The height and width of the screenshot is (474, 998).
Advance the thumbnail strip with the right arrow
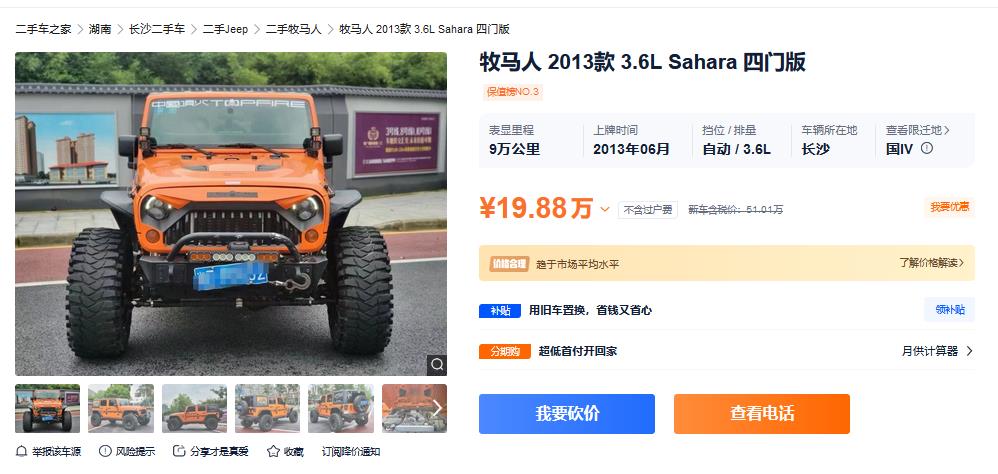click(x=437, y=408)
